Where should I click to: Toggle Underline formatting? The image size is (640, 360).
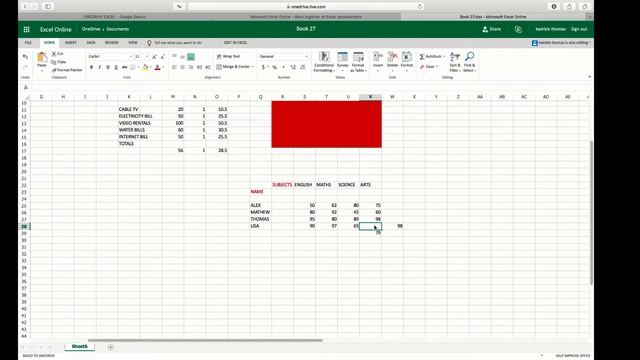108,67
